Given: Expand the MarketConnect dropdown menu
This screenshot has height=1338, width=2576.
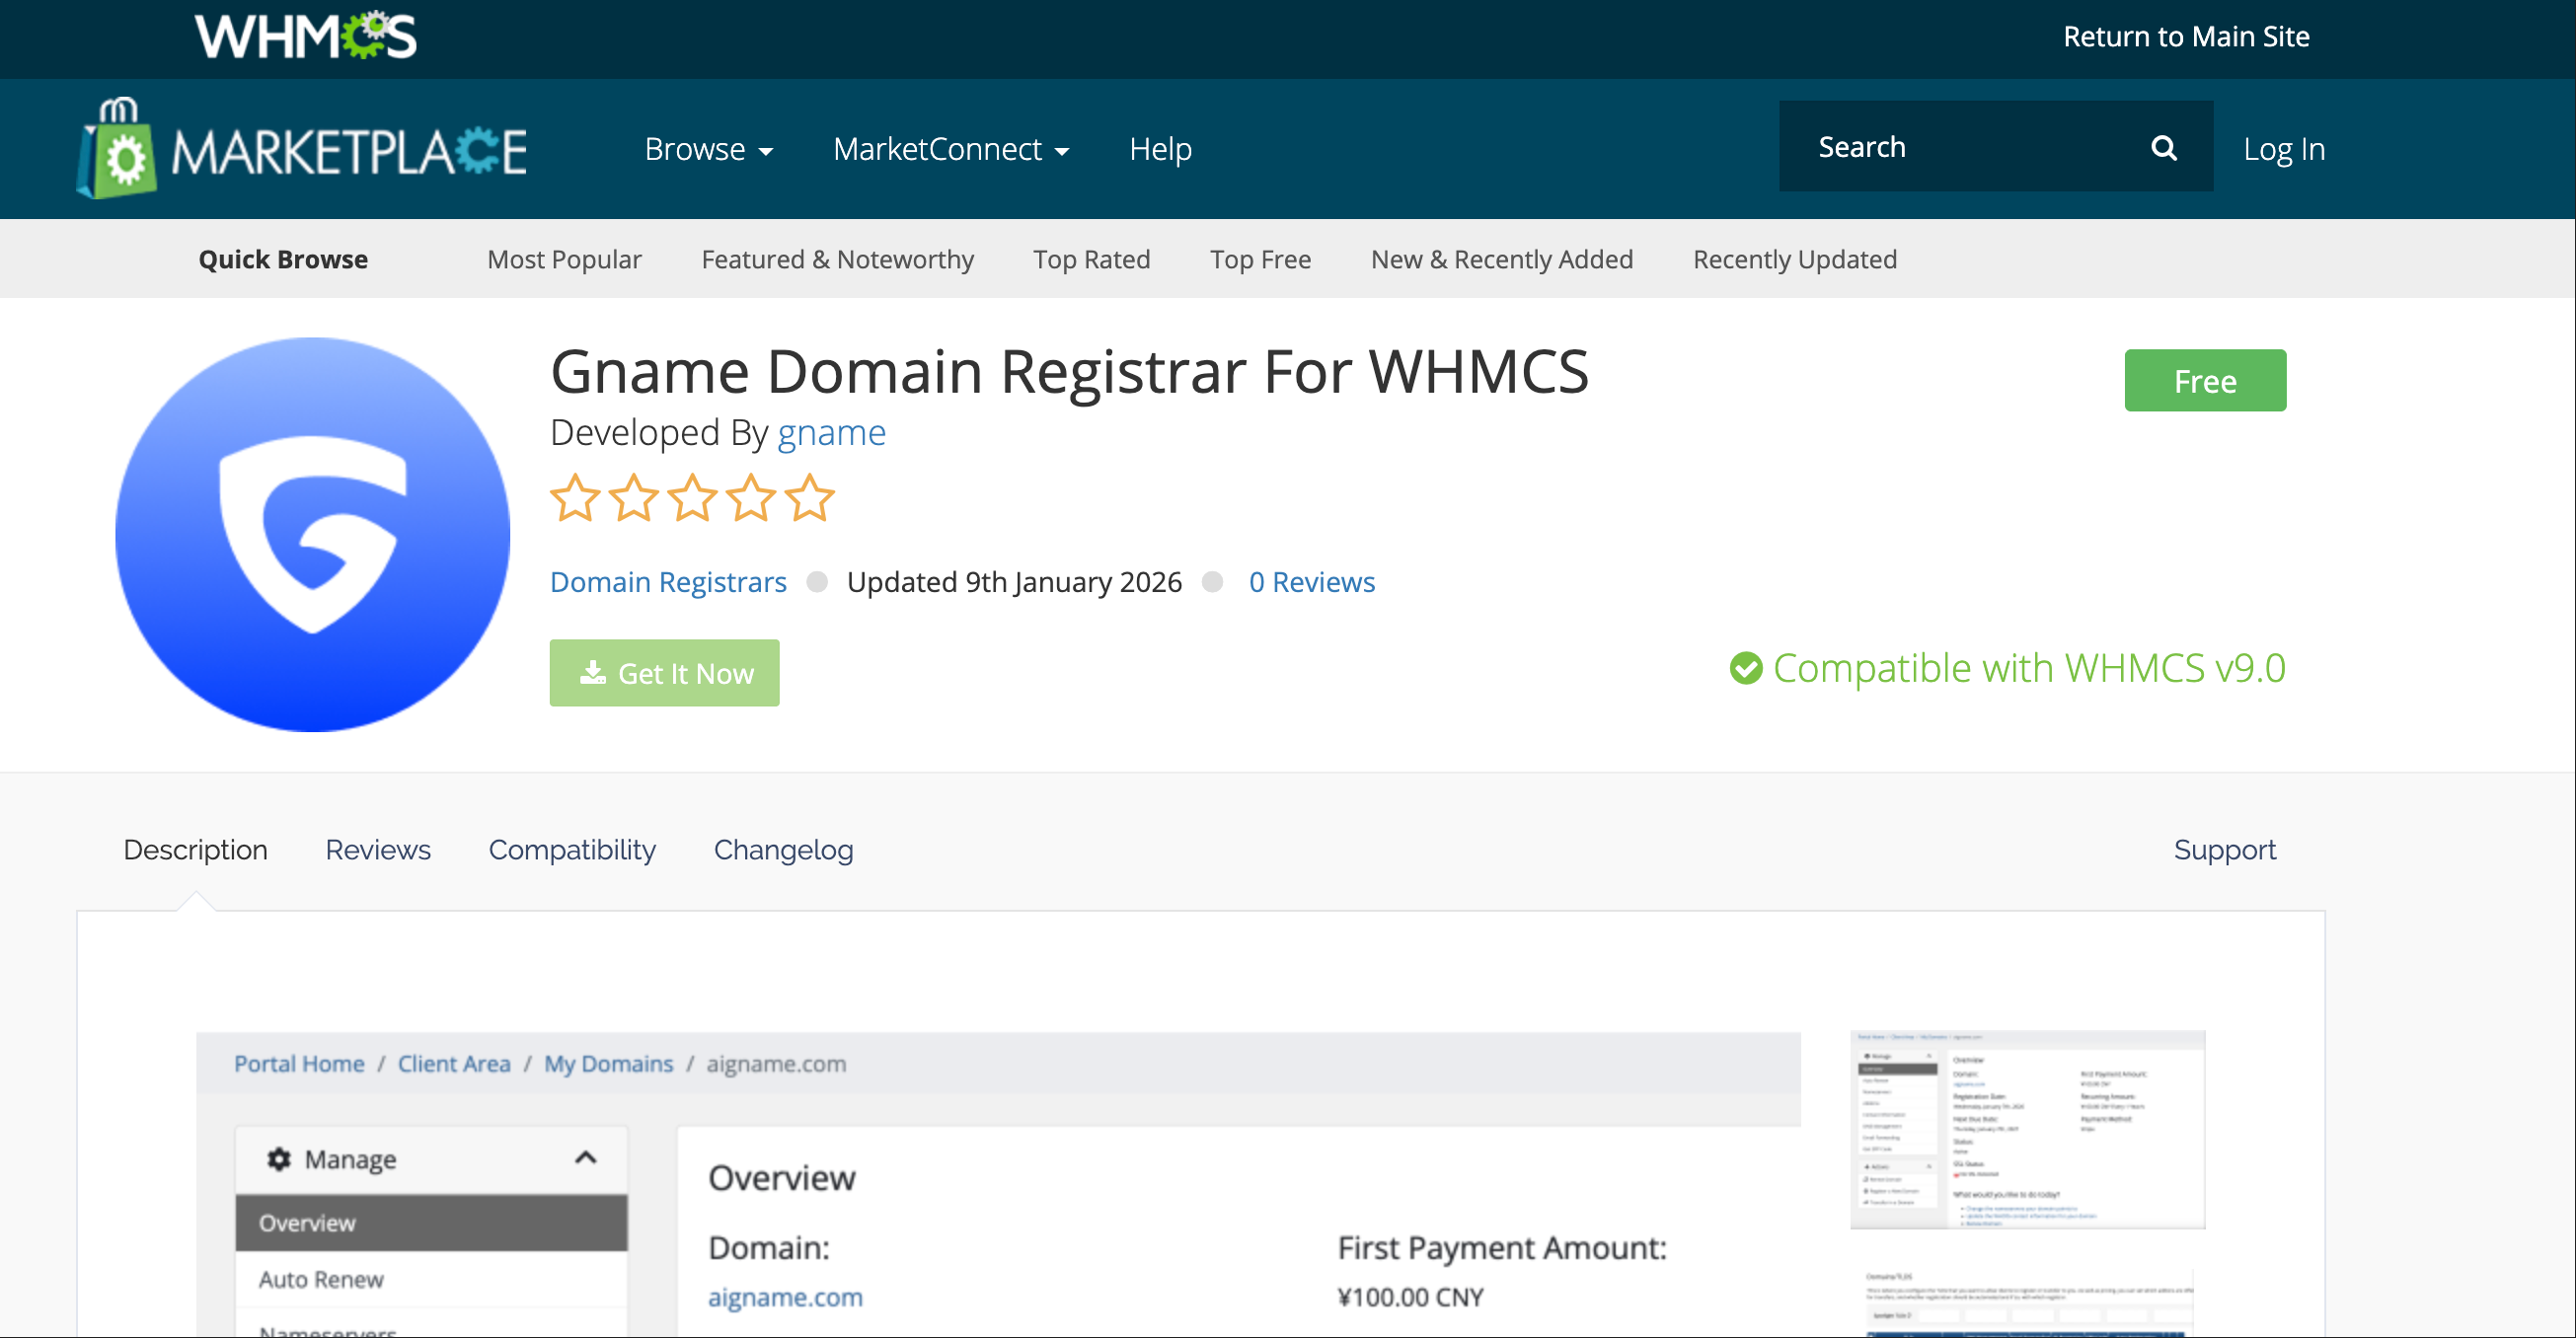Looking at the screenshot, I should pos(951,149).
